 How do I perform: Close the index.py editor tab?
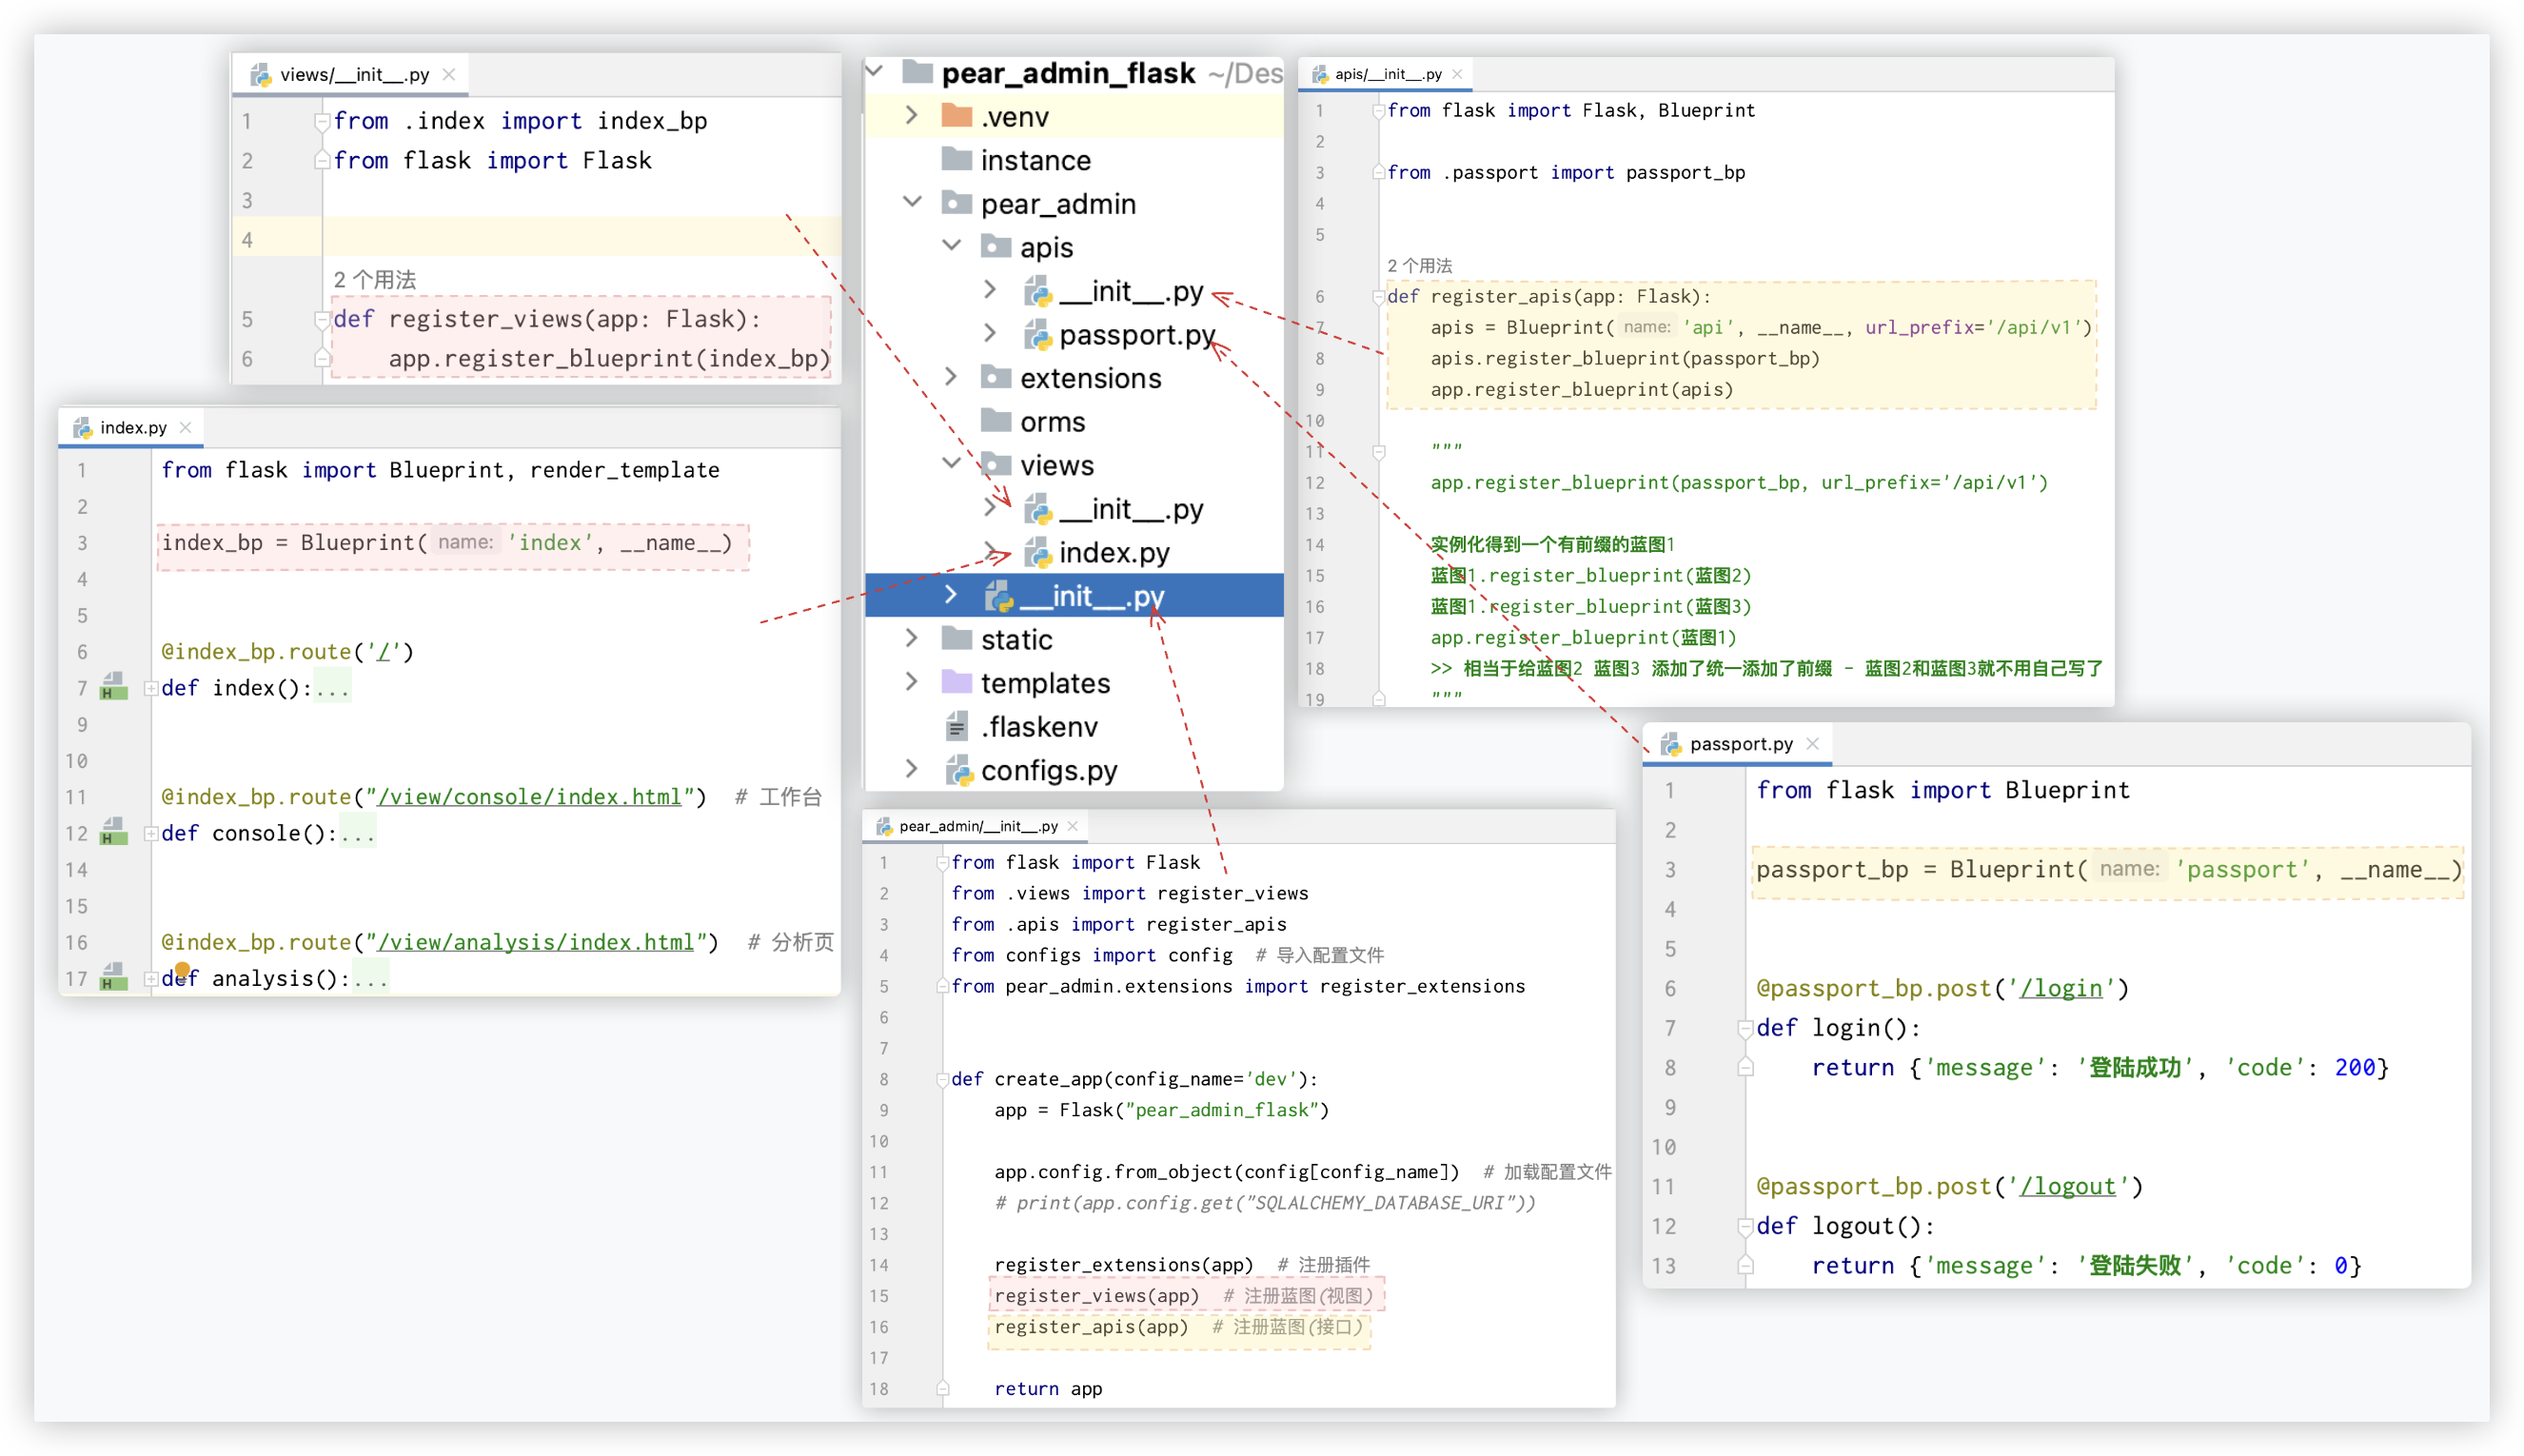[x=185, y=427]
